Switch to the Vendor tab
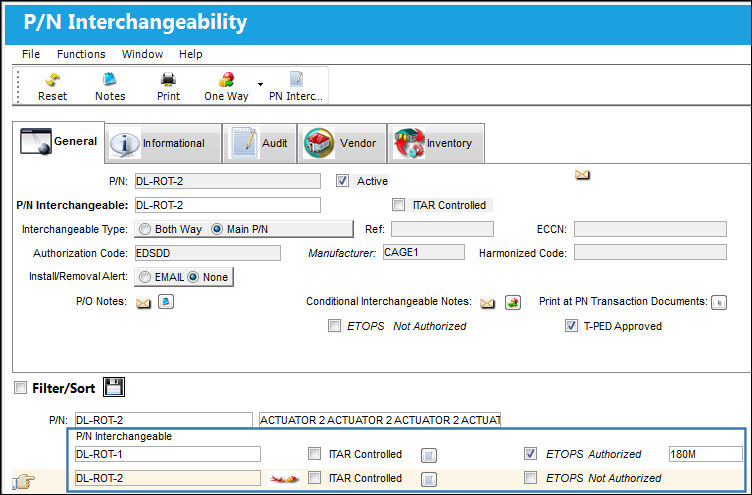Screen dimensions: 752x495 point(342,143)
